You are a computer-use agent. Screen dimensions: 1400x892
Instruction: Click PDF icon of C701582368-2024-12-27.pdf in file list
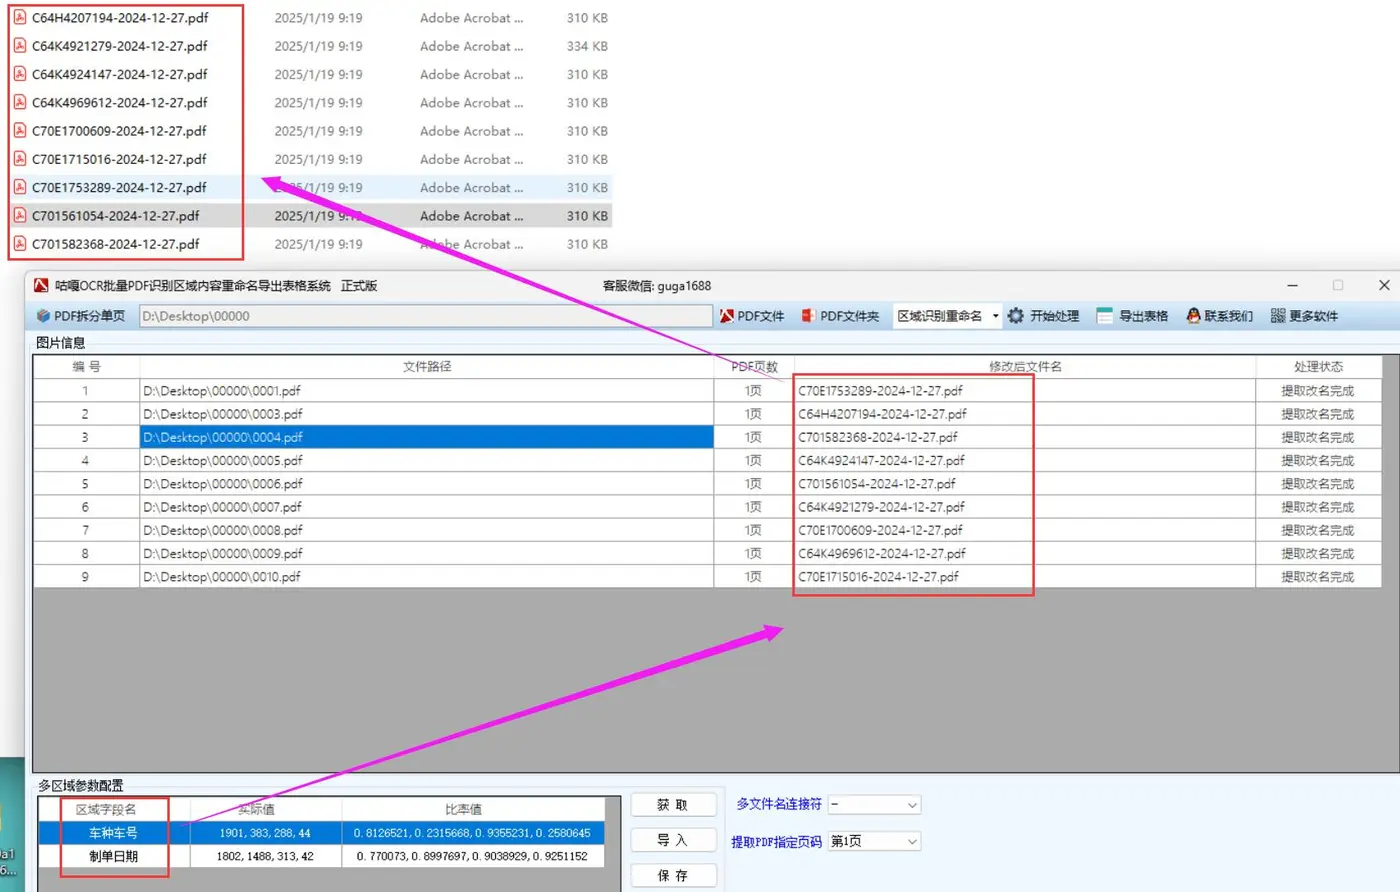[x=19, y=244]
